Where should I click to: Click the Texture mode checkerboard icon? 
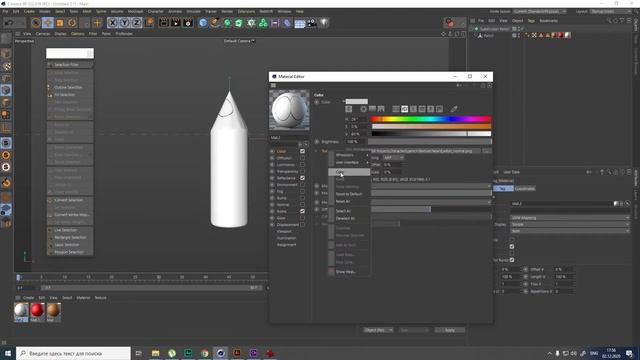(6, 66)
